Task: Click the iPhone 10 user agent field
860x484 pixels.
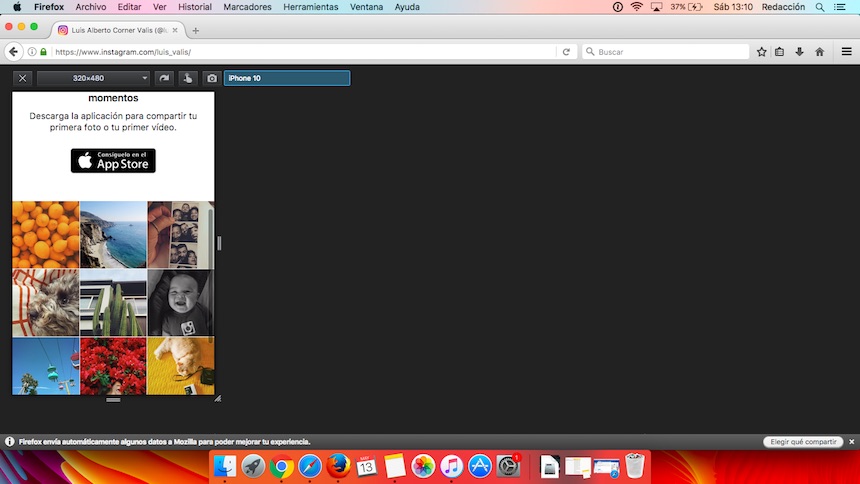Action: pos(287,78)
